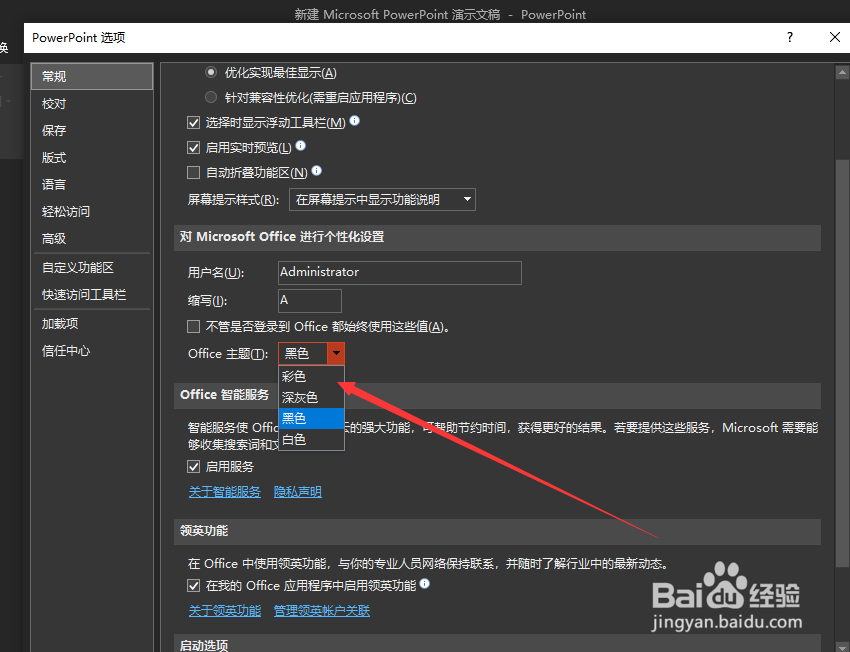
Task: Toggle 选择时显示浮动工具栏 checkbox
Action: [194, 123]
